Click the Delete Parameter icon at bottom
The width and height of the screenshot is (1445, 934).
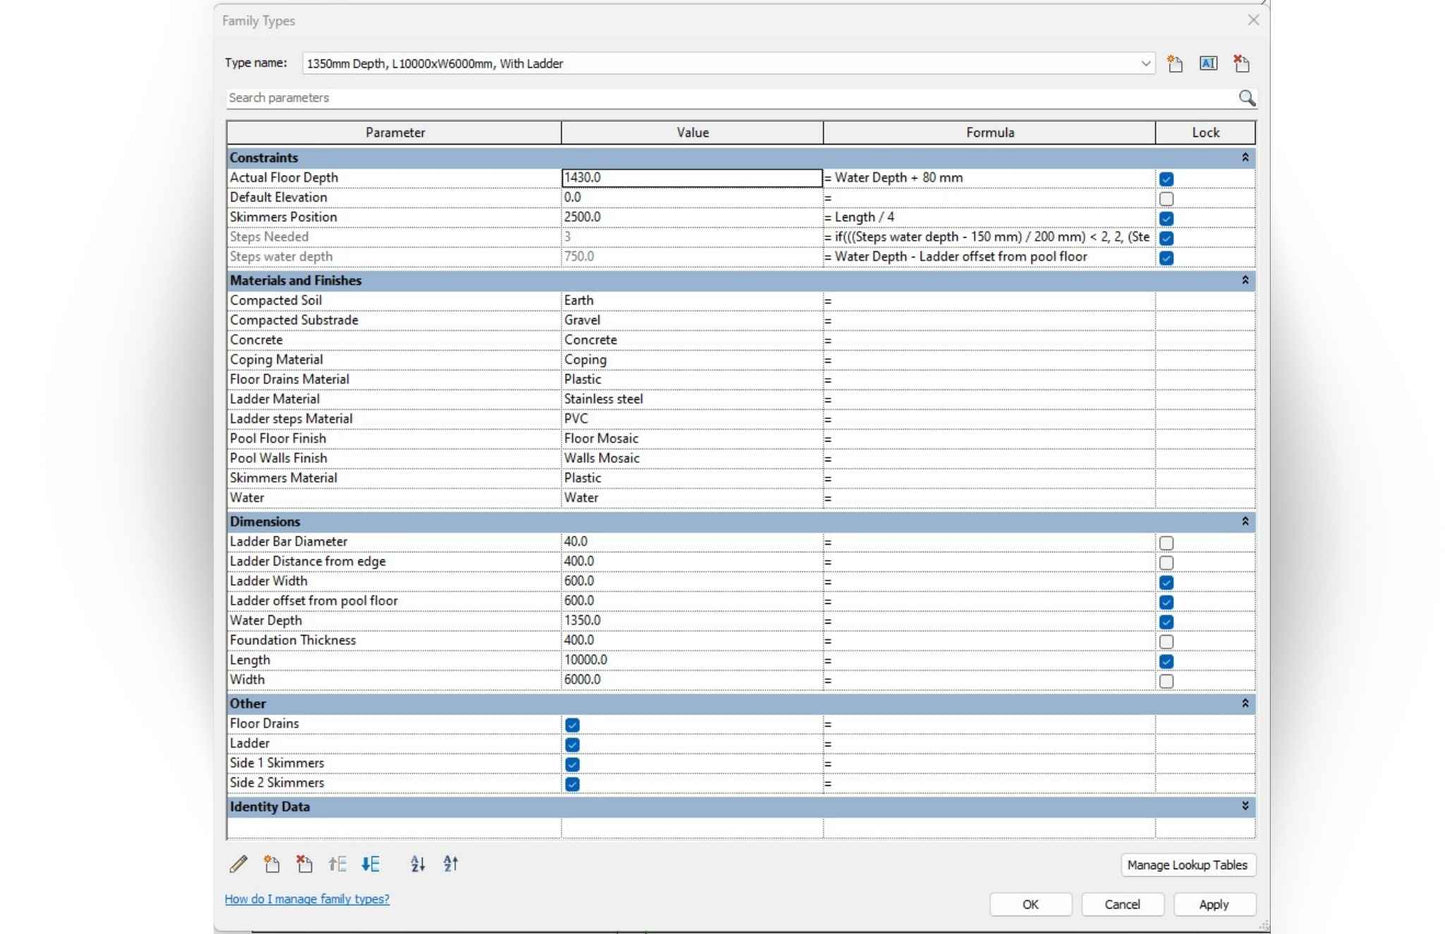point(304,864)
